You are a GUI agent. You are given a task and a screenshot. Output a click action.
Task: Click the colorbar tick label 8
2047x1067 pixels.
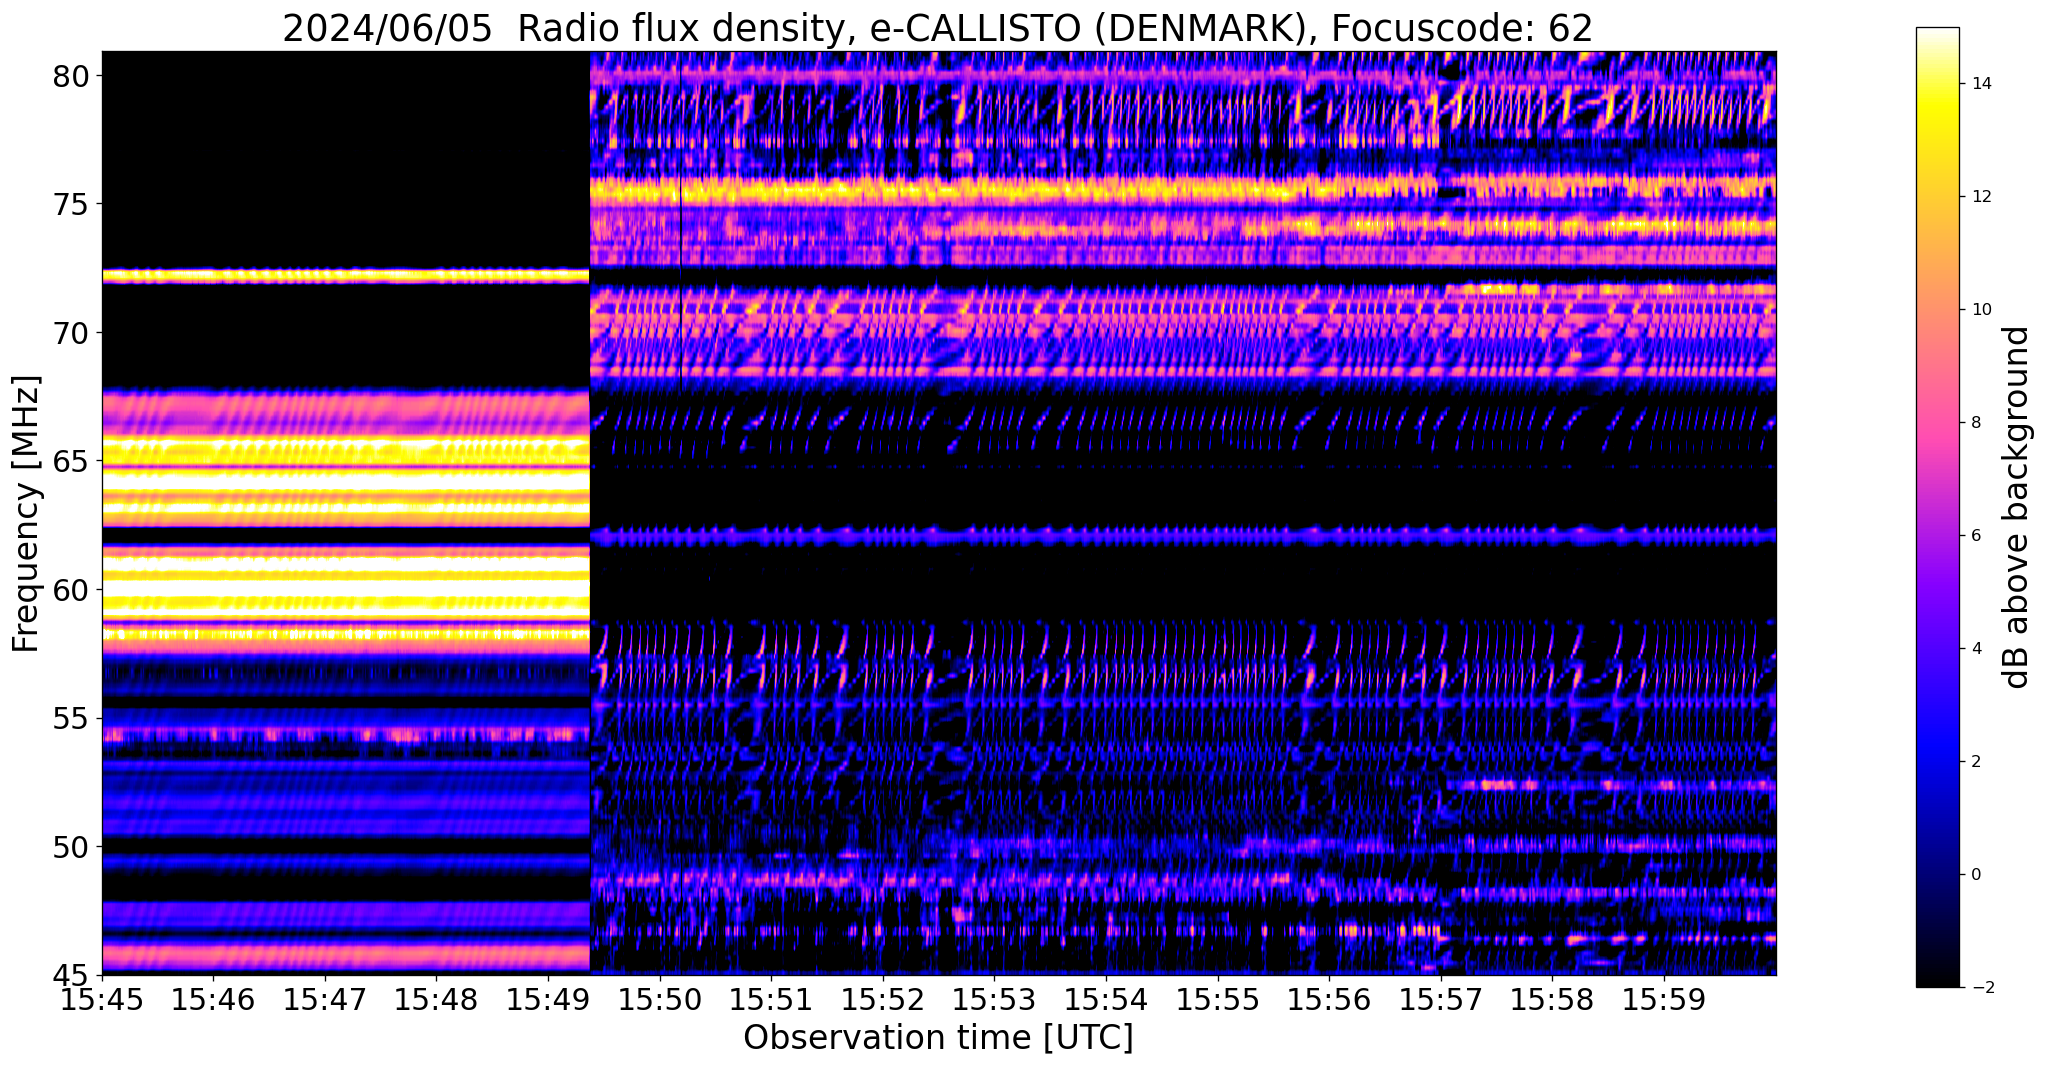(x=1975, y=423)
